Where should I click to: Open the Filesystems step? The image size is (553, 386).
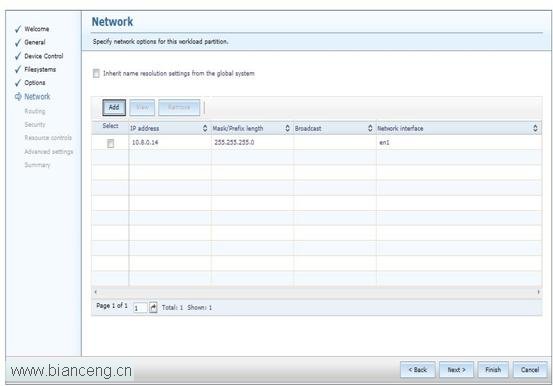click(40, 69)
